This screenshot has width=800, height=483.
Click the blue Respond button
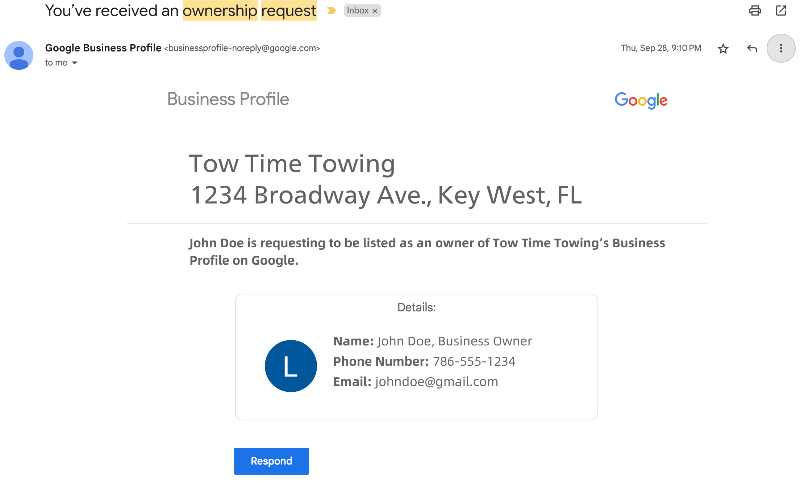(x=271, y=461)
